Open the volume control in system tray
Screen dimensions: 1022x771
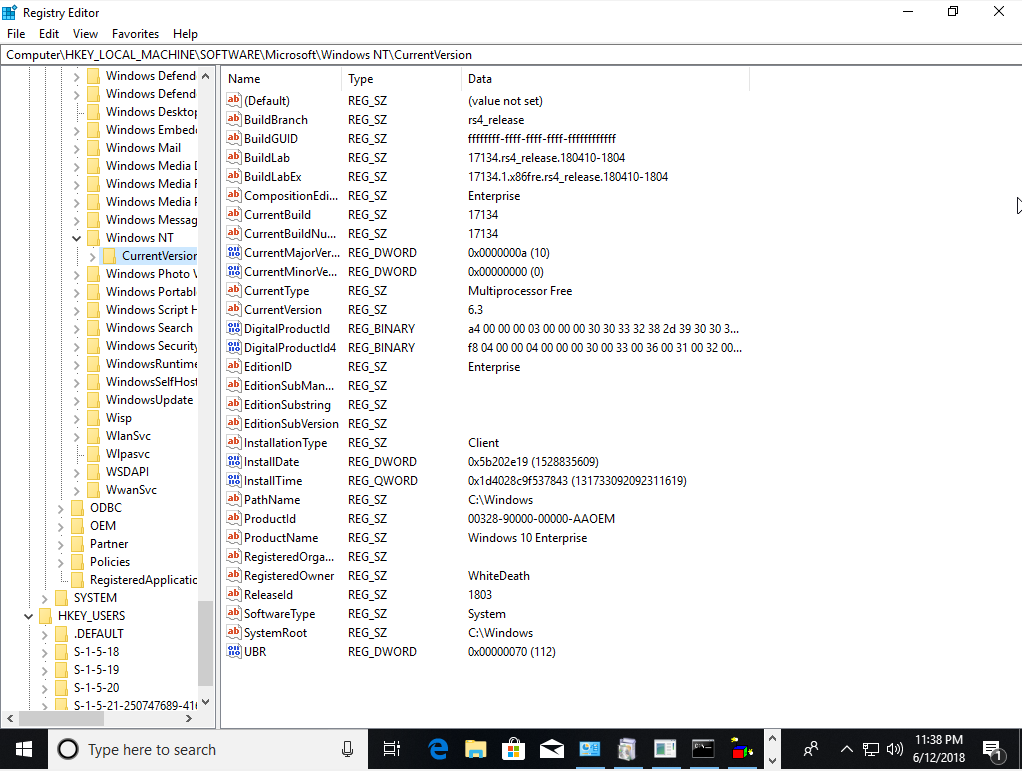point(895,749)
